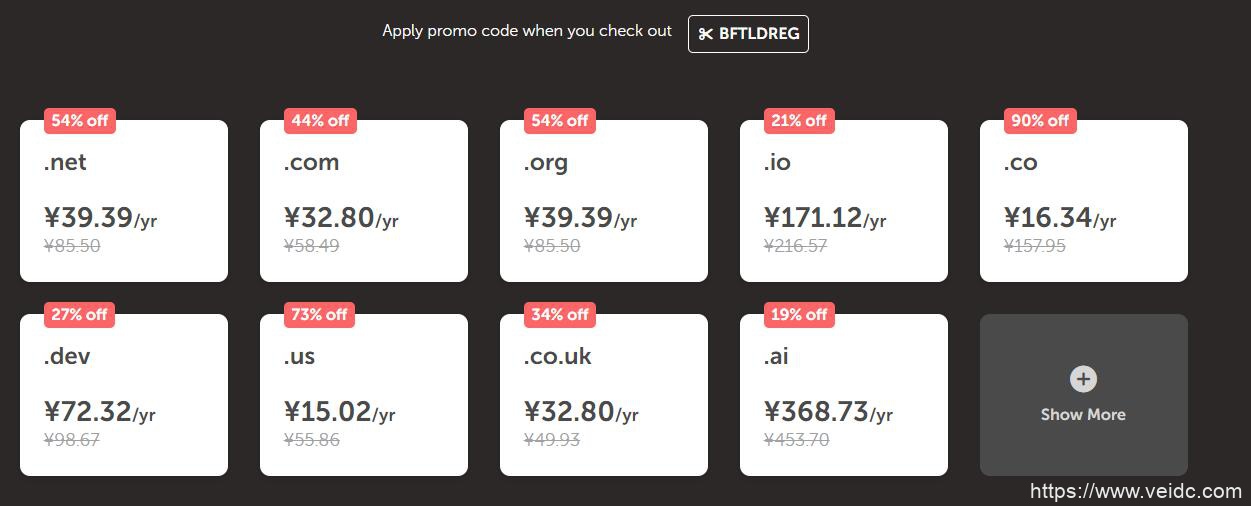The image size is (1251, 506).
Task: Click the scissors icon beside the promo code
Action: 706,34
